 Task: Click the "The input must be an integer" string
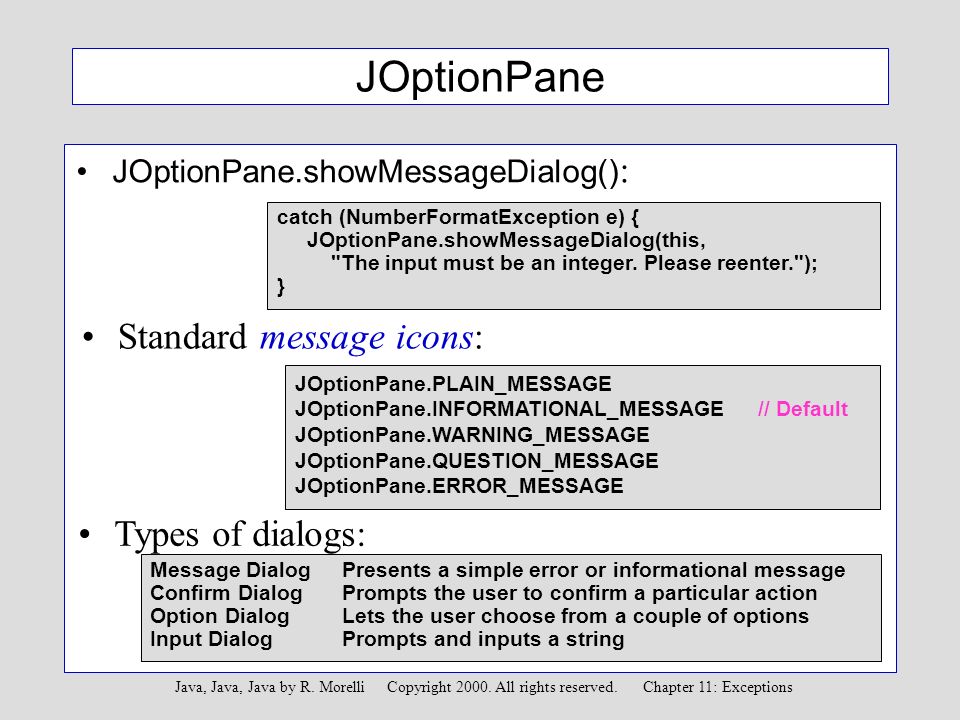574,263
